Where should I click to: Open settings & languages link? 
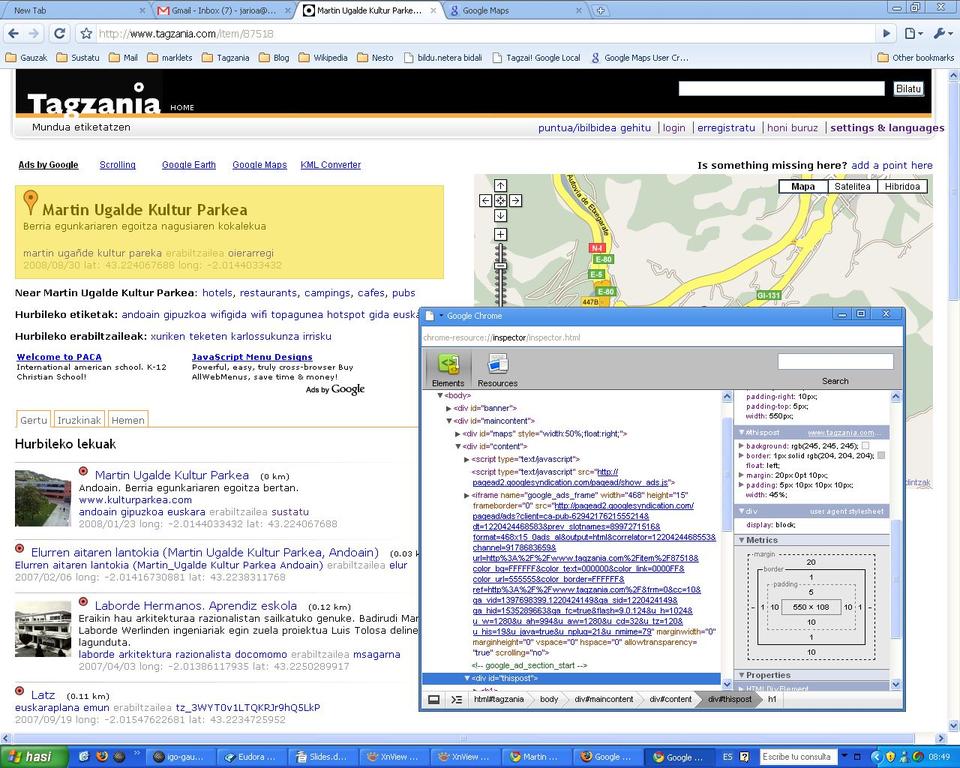tap(887, 128)
